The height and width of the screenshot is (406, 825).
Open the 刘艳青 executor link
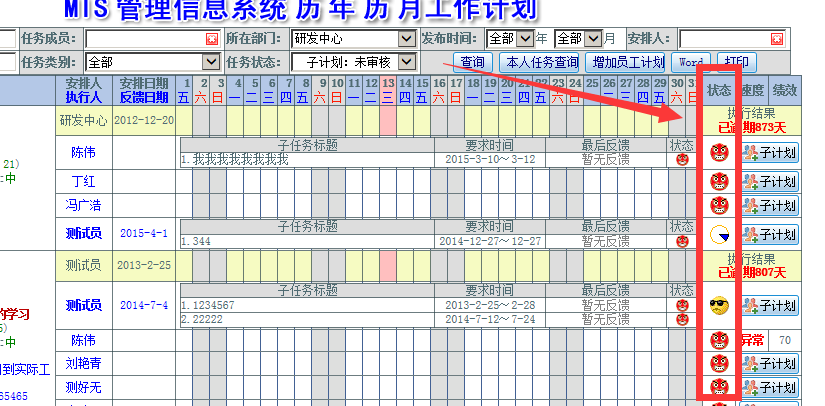[x=84, y=363]
